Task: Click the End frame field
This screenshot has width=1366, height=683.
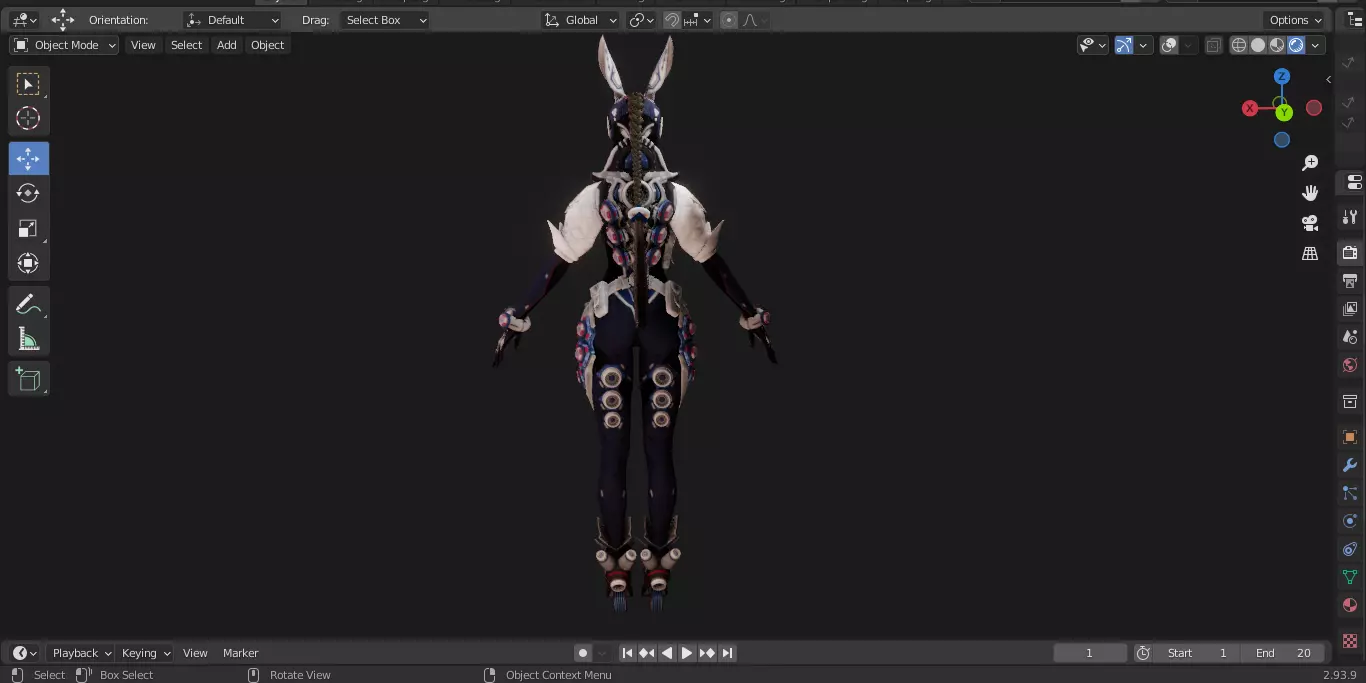Action: click(1283, 653)
